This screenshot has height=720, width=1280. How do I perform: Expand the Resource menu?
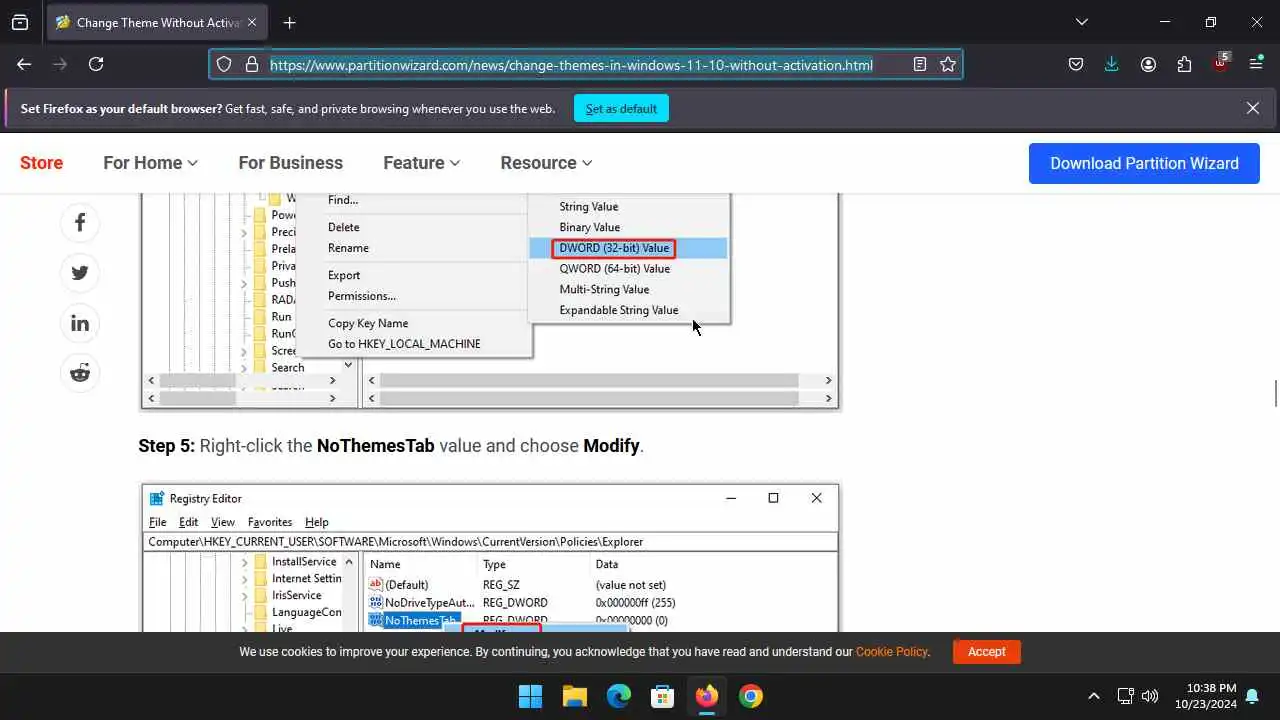pyautogui.click(x=546, y=163)
